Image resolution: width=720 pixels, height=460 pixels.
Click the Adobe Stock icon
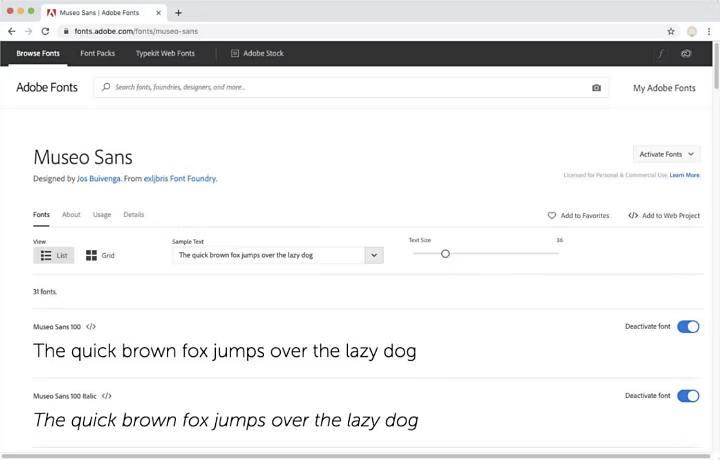point(235,53)
